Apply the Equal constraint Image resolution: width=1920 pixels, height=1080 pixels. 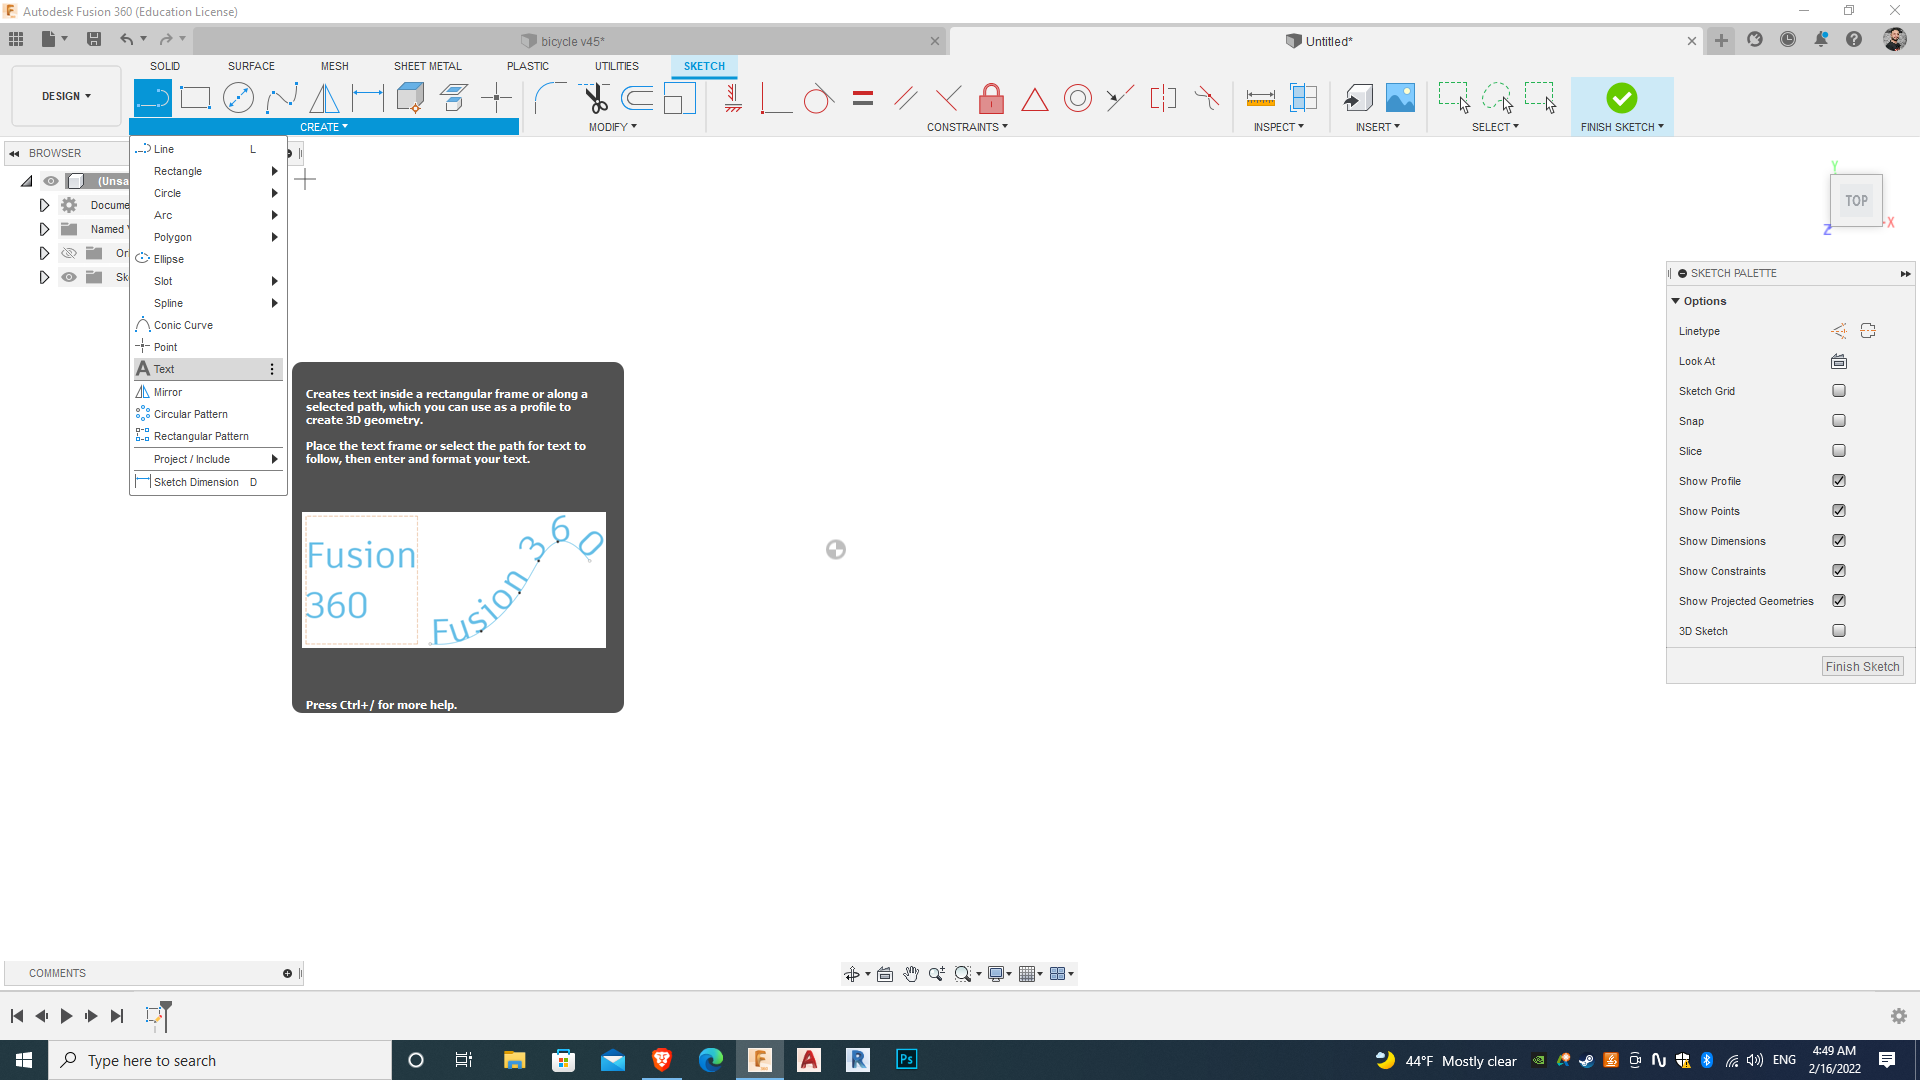click(862, 97)
